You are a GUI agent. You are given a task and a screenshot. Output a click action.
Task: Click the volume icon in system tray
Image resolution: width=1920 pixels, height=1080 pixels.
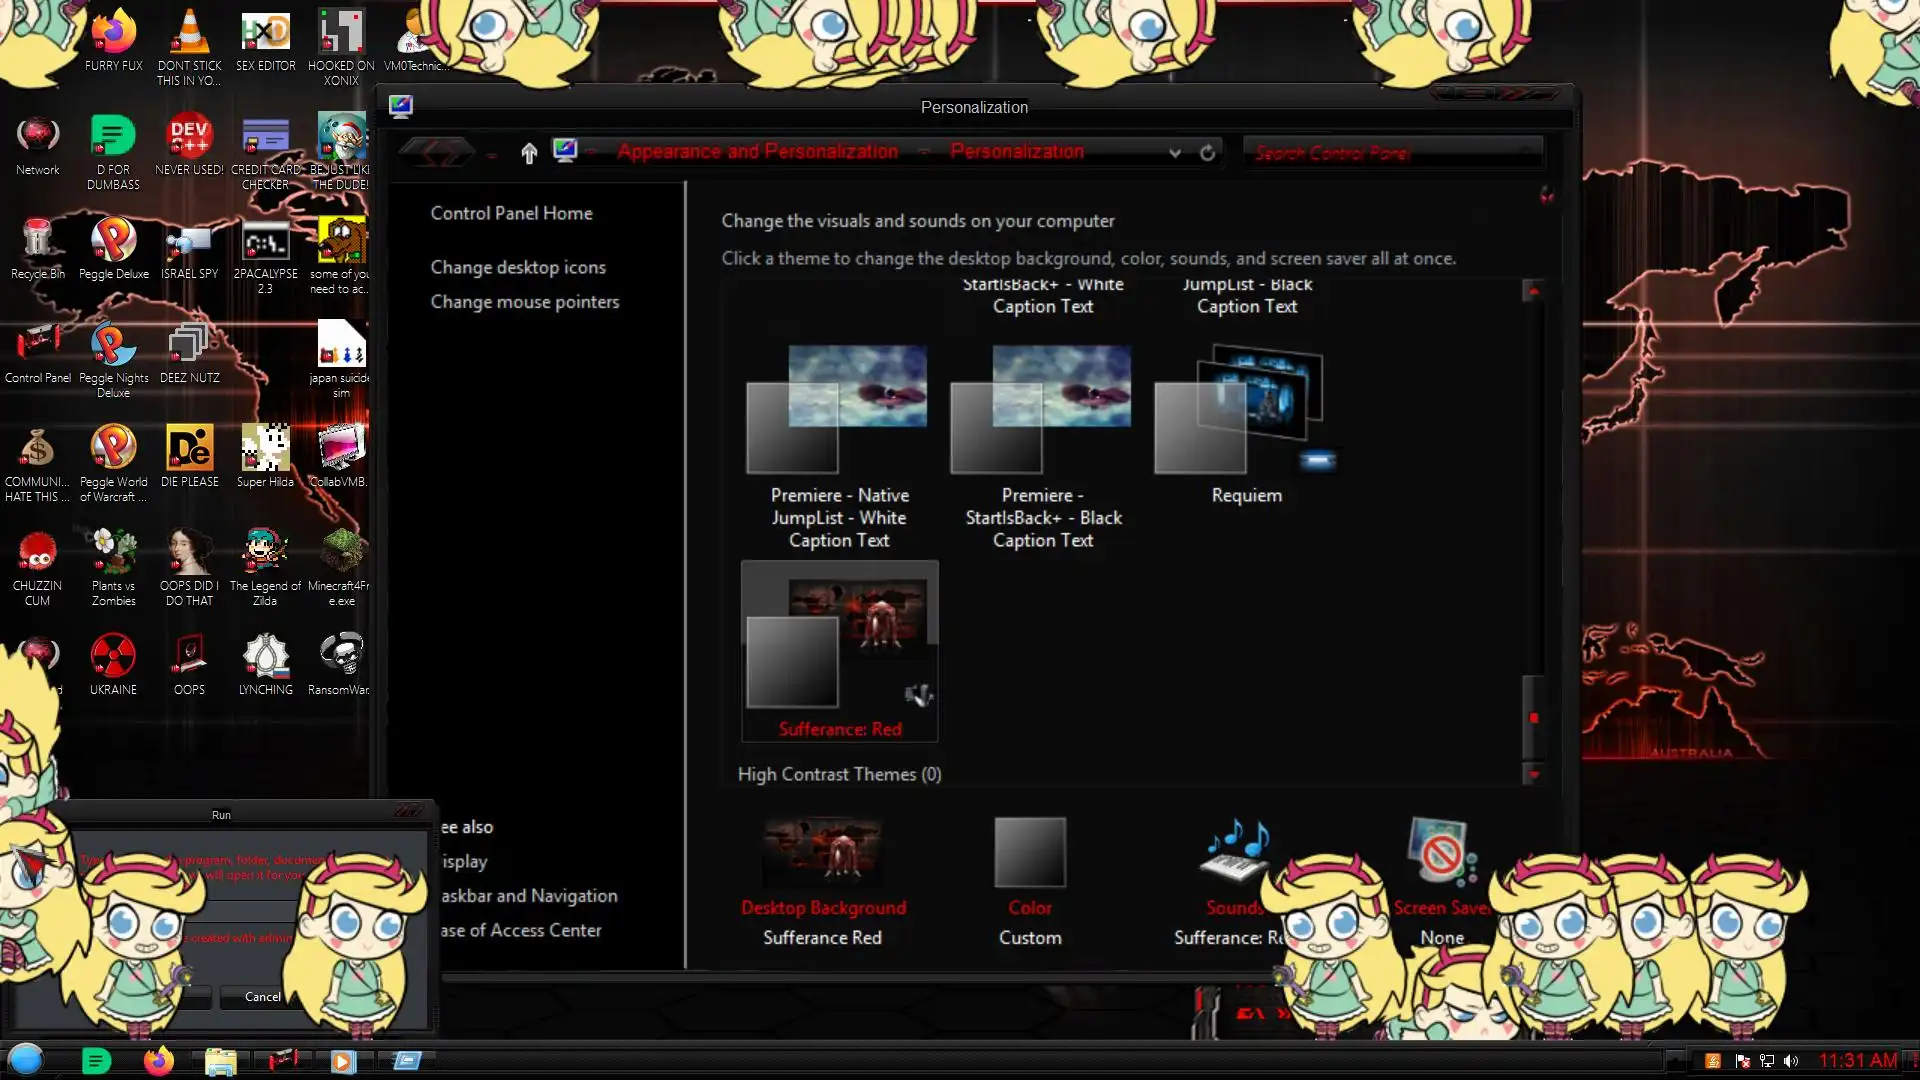[x=1791, y=1061]
